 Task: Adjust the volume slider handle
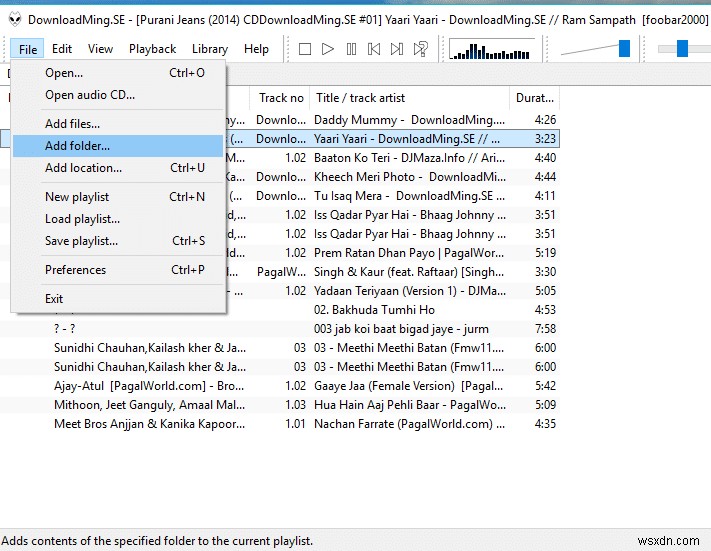point(624,49)
